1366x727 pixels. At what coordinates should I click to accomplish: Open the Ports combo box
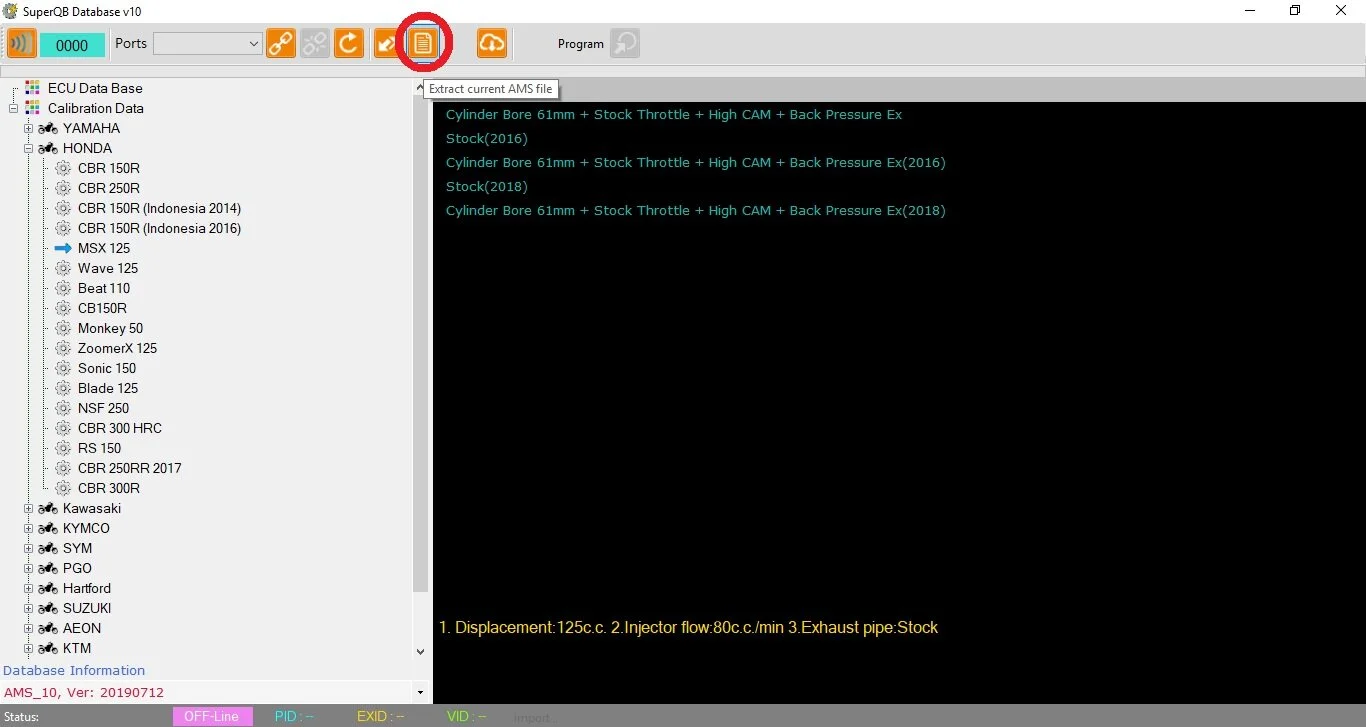[x=208, y=44]
